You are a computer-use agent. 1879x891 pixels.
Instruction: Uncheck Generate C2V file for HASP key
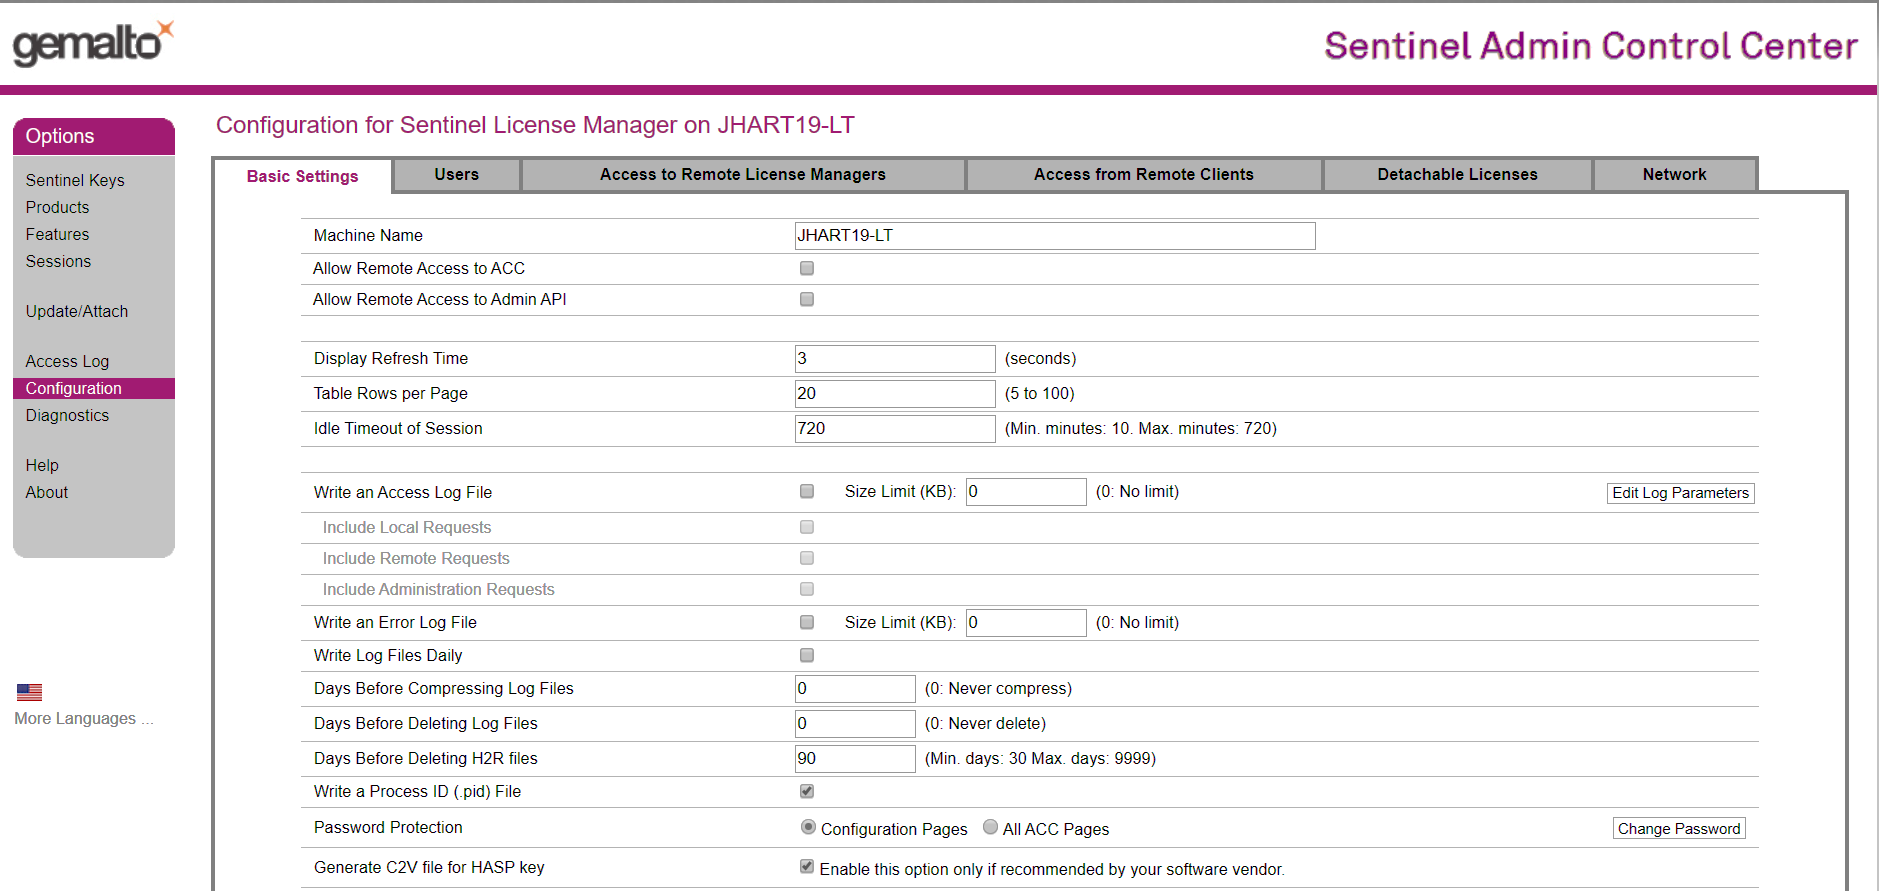[807, 866]
